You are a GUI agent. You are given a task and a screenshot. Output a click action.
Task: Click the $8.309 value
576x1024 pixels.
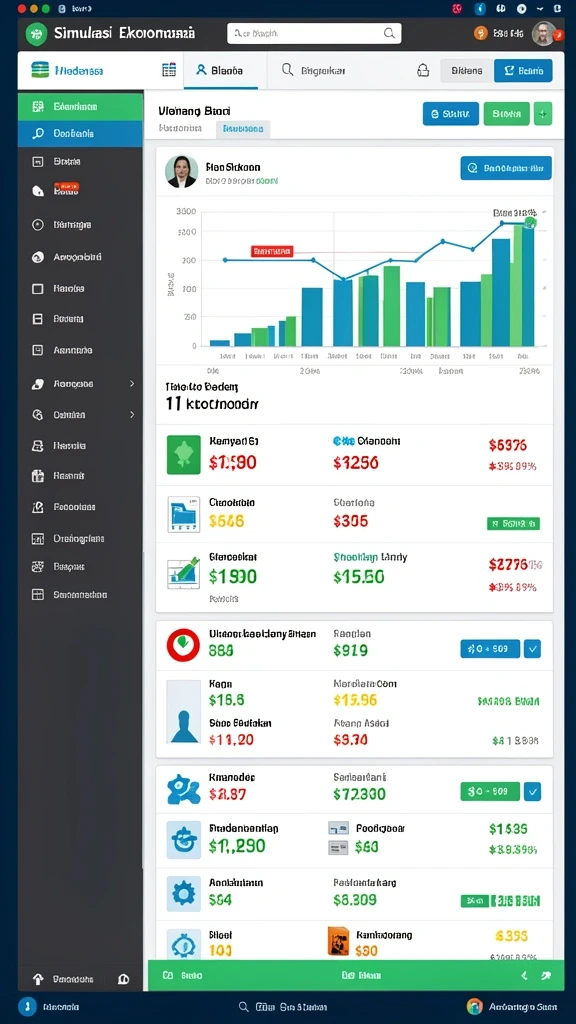click(355, 899)
